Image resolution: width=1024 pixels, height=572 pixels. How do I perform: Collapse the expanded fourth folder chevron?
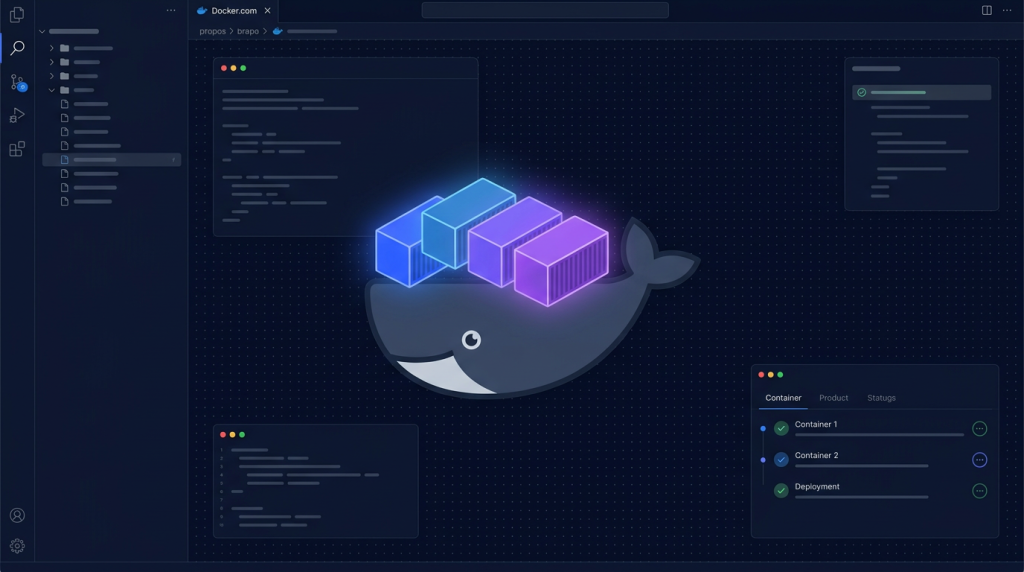52,90
